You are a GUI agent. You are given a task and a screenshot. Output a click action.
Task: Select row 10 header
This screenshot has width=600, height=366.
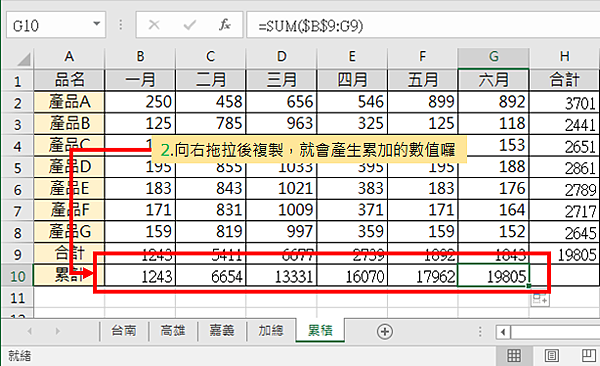pyautogui.click(x=18, y=276)
